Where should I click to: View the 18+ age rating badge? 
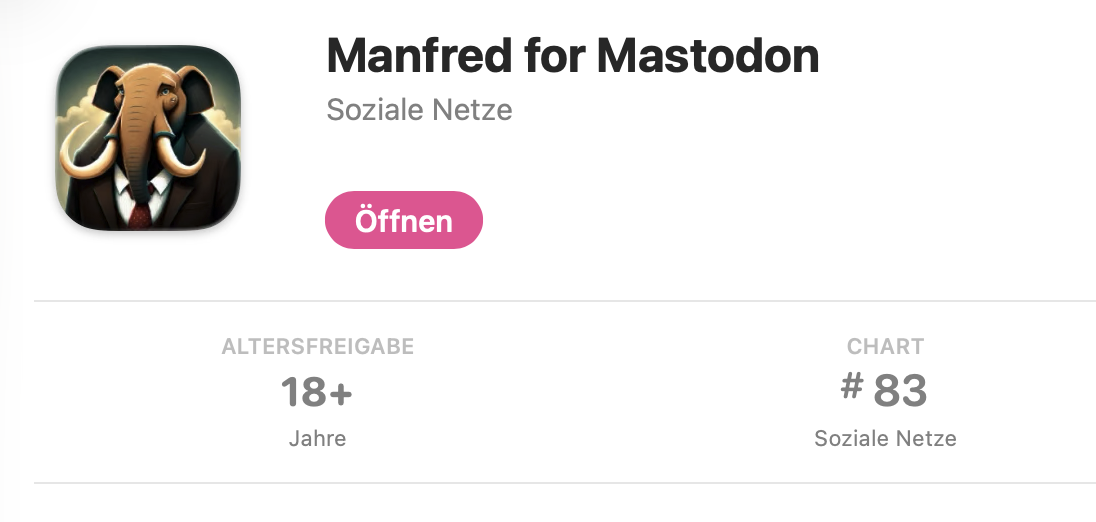pyautogui.click(x=317, y=392)
